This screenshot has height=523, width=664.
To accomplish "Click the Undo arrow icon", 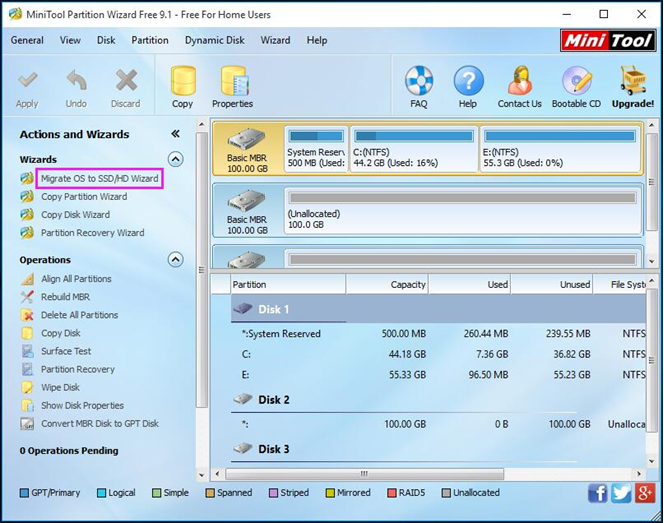I will coord(77,80).
